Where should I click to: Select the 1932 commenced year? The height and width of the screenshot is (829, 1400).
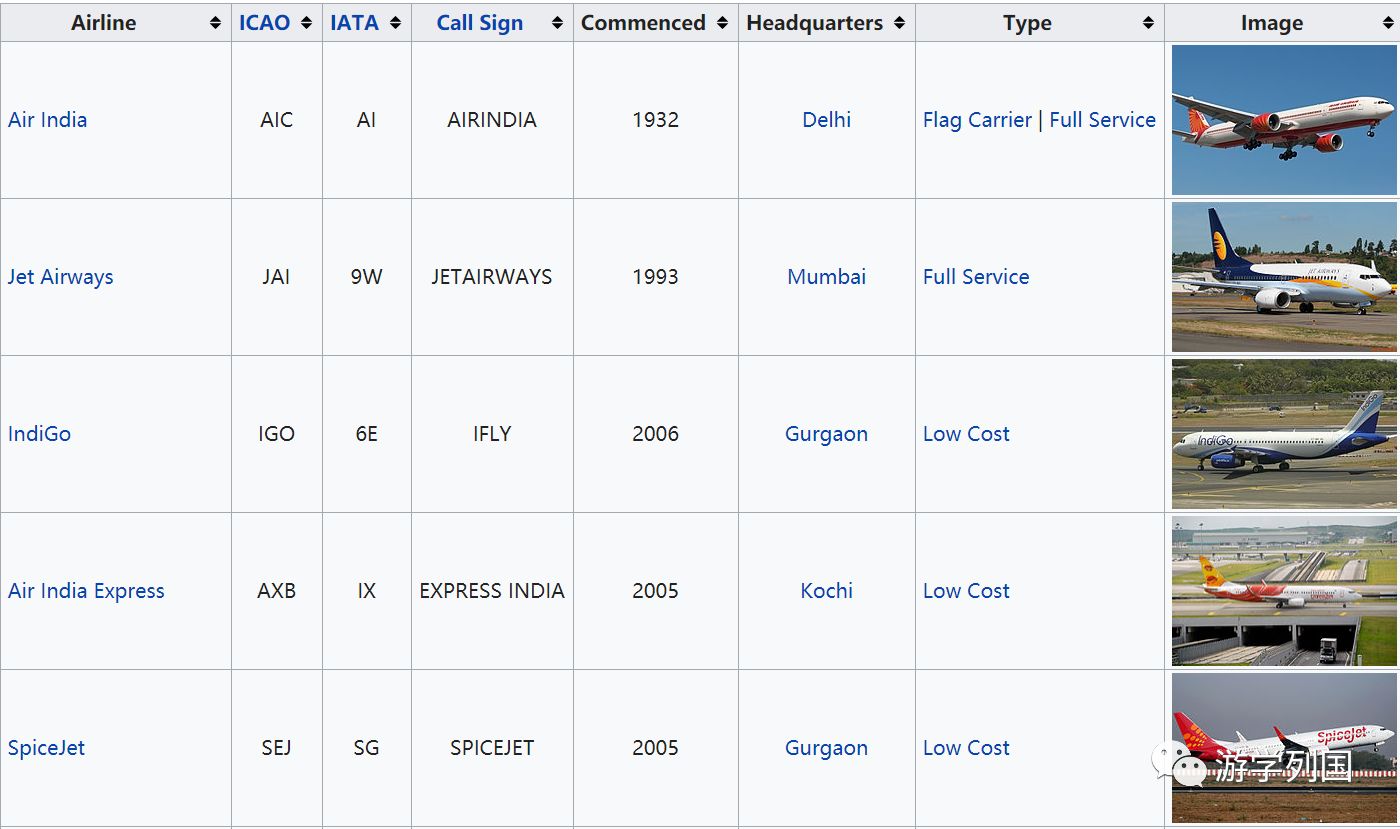click(x=655, y=120)
